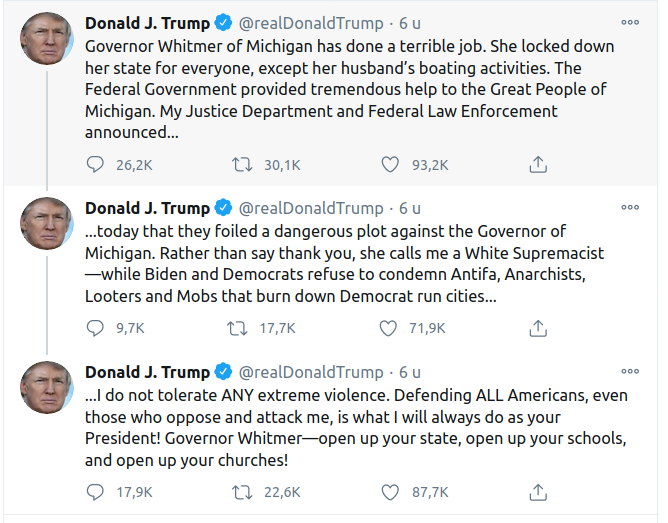Reply to the second tweet with 9,7K replies
The width and height of the screenshot is (668, 523).
click(95, 328)
